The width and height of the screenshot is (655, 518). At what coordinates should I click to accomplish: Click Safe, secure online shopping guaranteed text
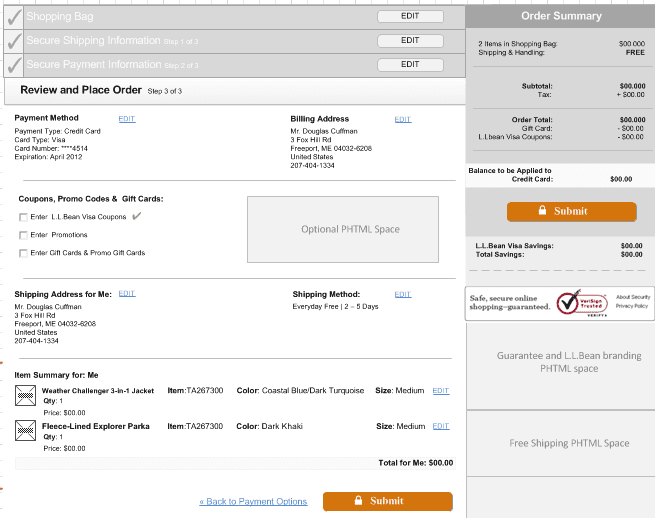click(x=510, y=302)
